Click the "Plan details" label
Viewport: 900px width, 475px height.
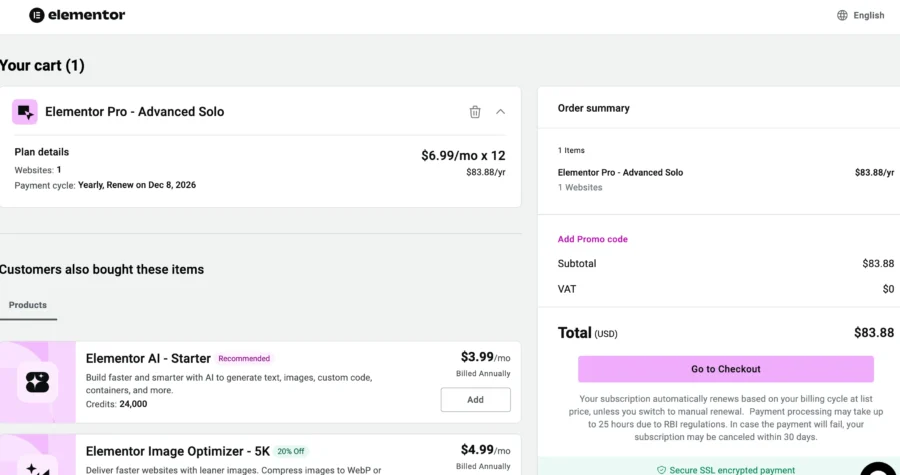pyautogui.click(x=42, y=152)
